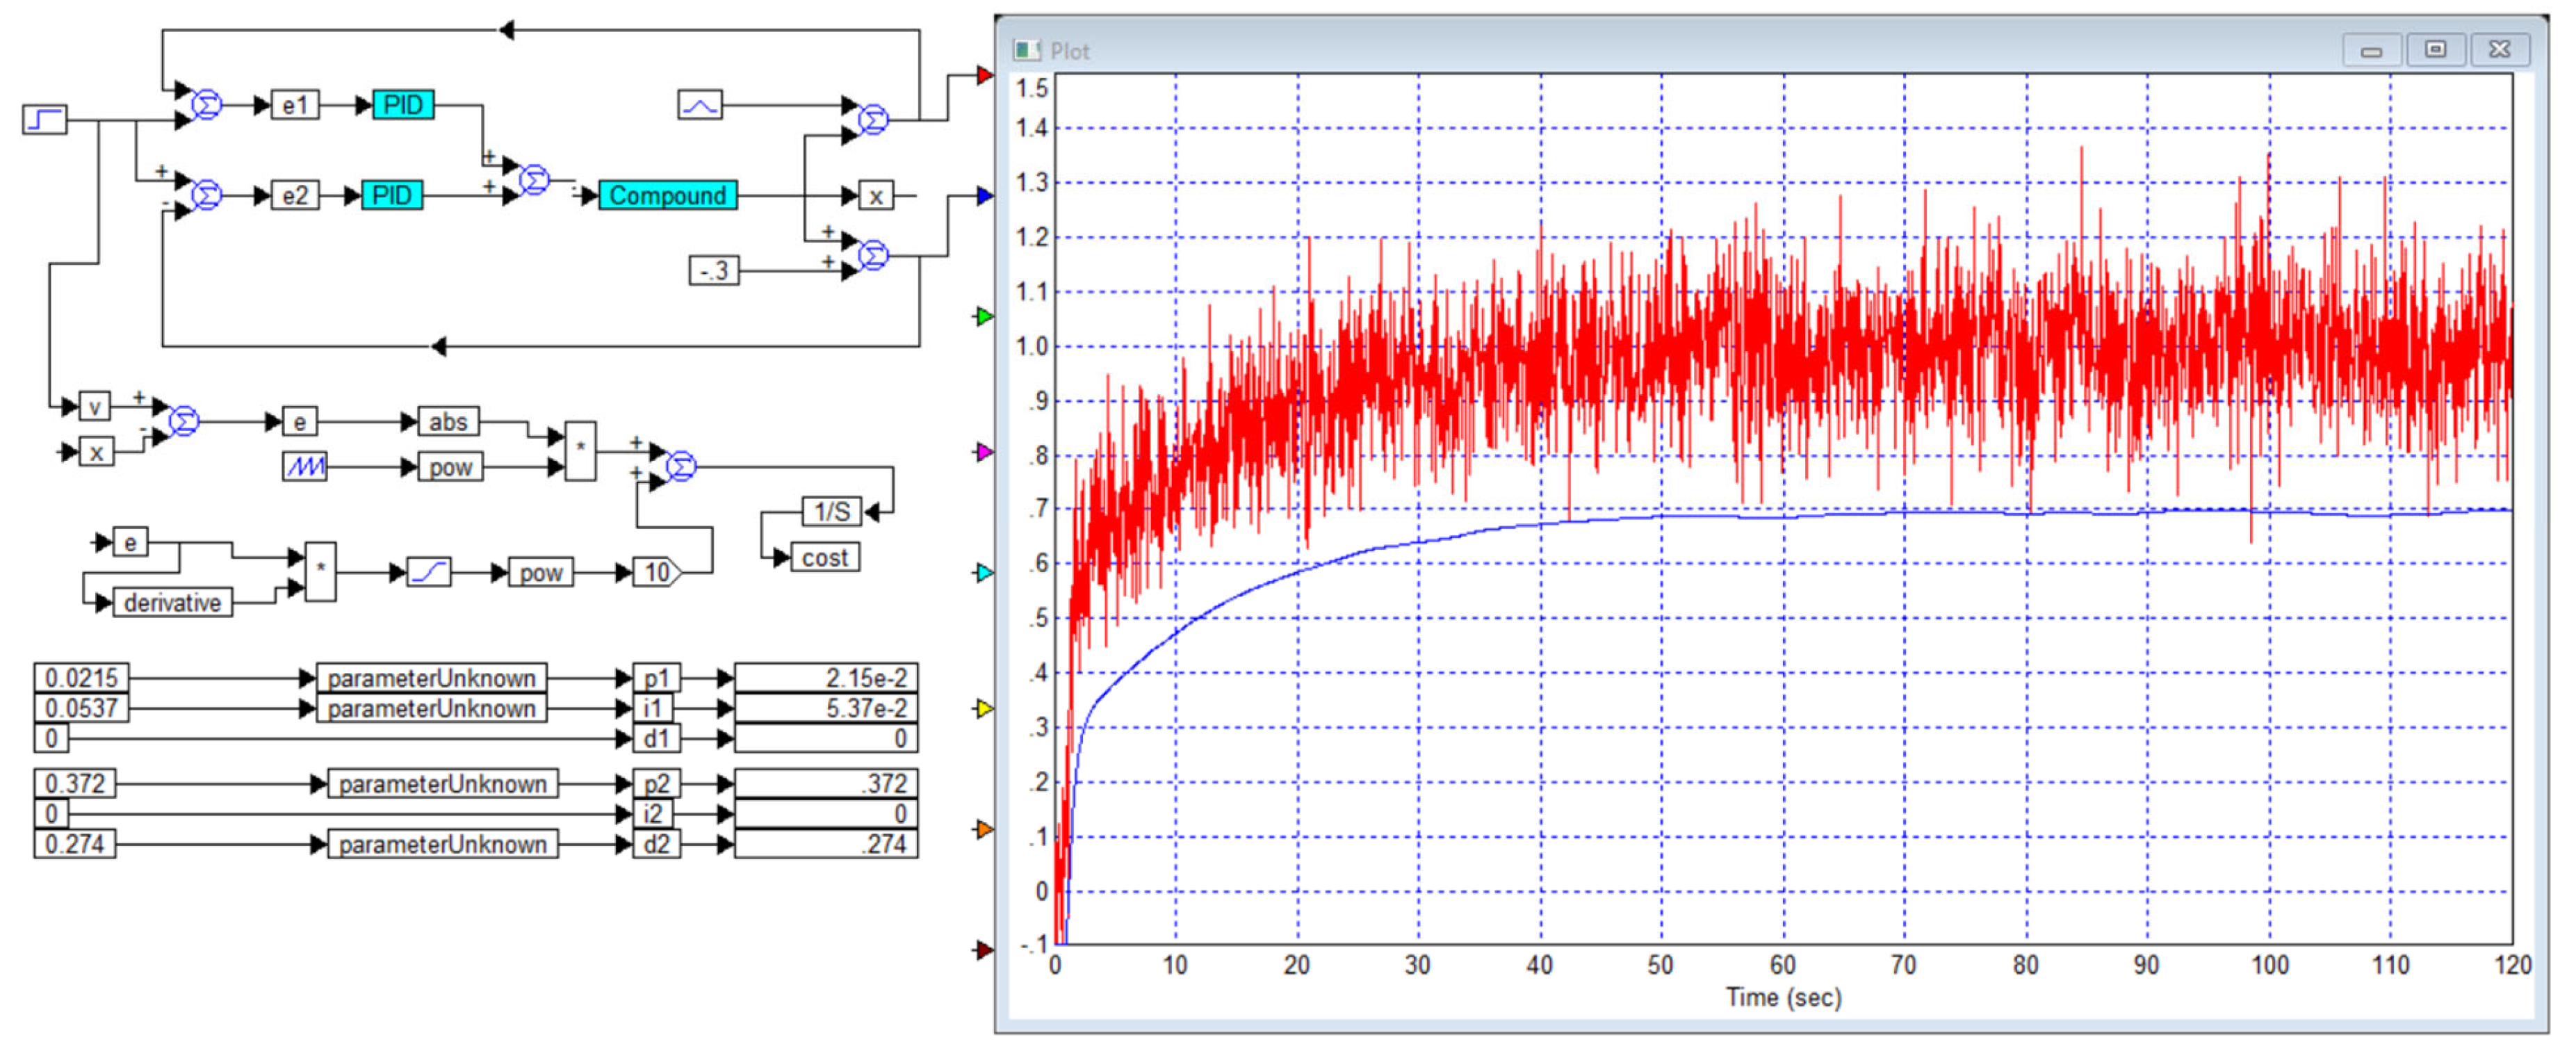Click the 0.372 constant value field
This screenshot has width=2576, height=1058.
point(75,783)
